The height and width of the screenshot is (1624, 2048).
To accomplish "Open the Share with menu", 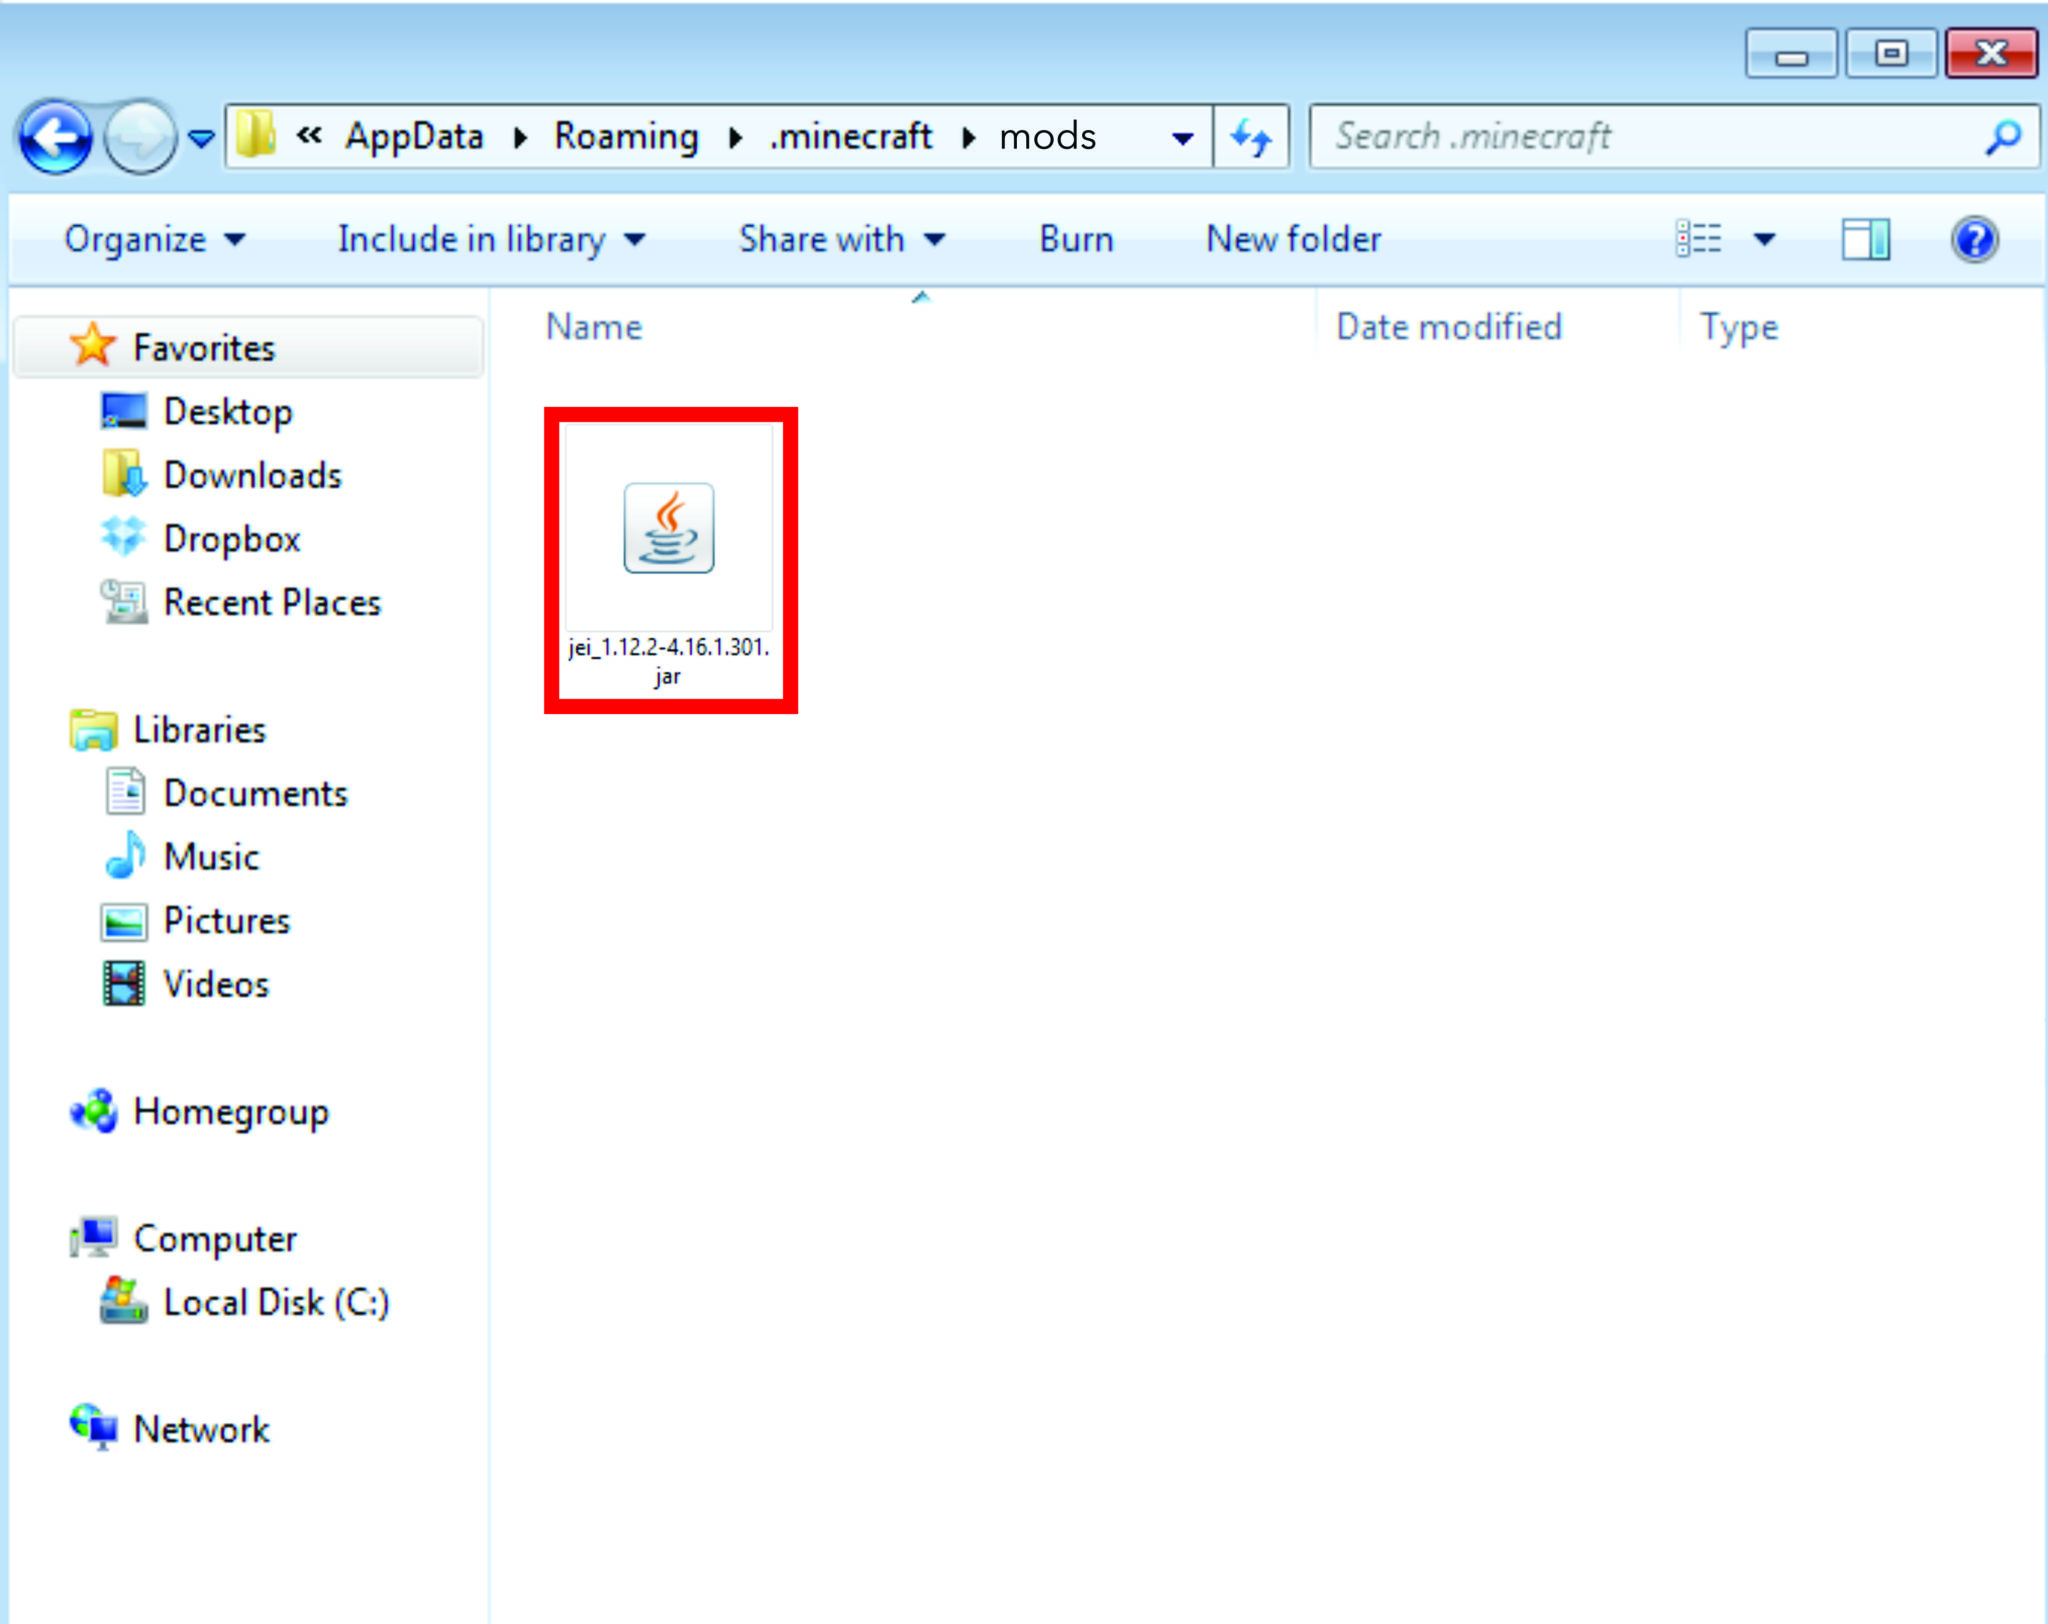I will (840, 240).
